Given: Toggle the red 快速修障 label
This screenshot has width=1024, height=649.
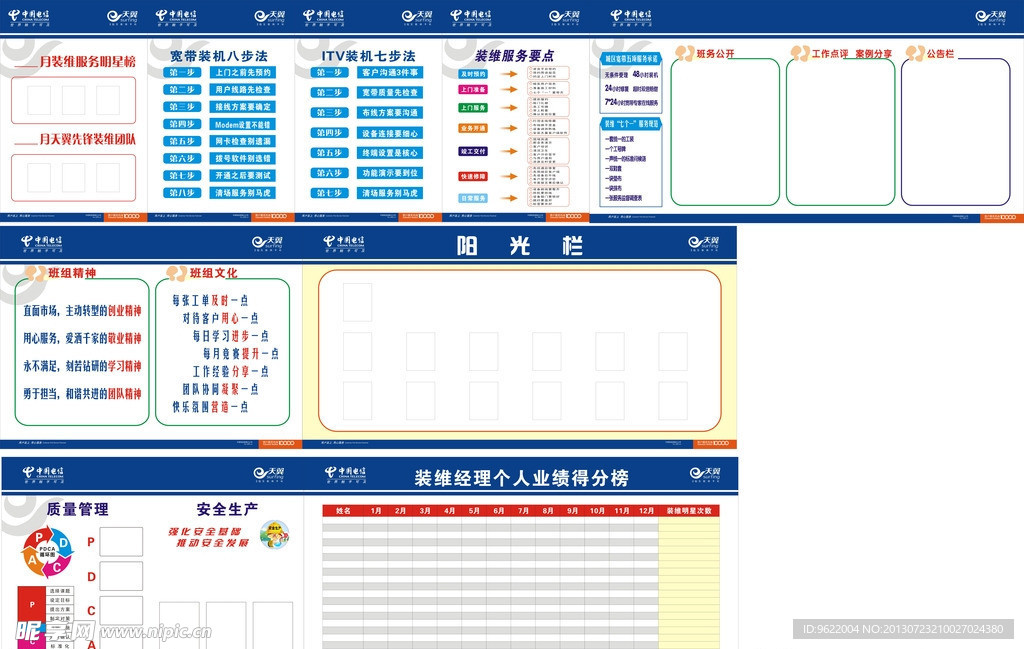Looking at the screenshot, I should (473, 175).
